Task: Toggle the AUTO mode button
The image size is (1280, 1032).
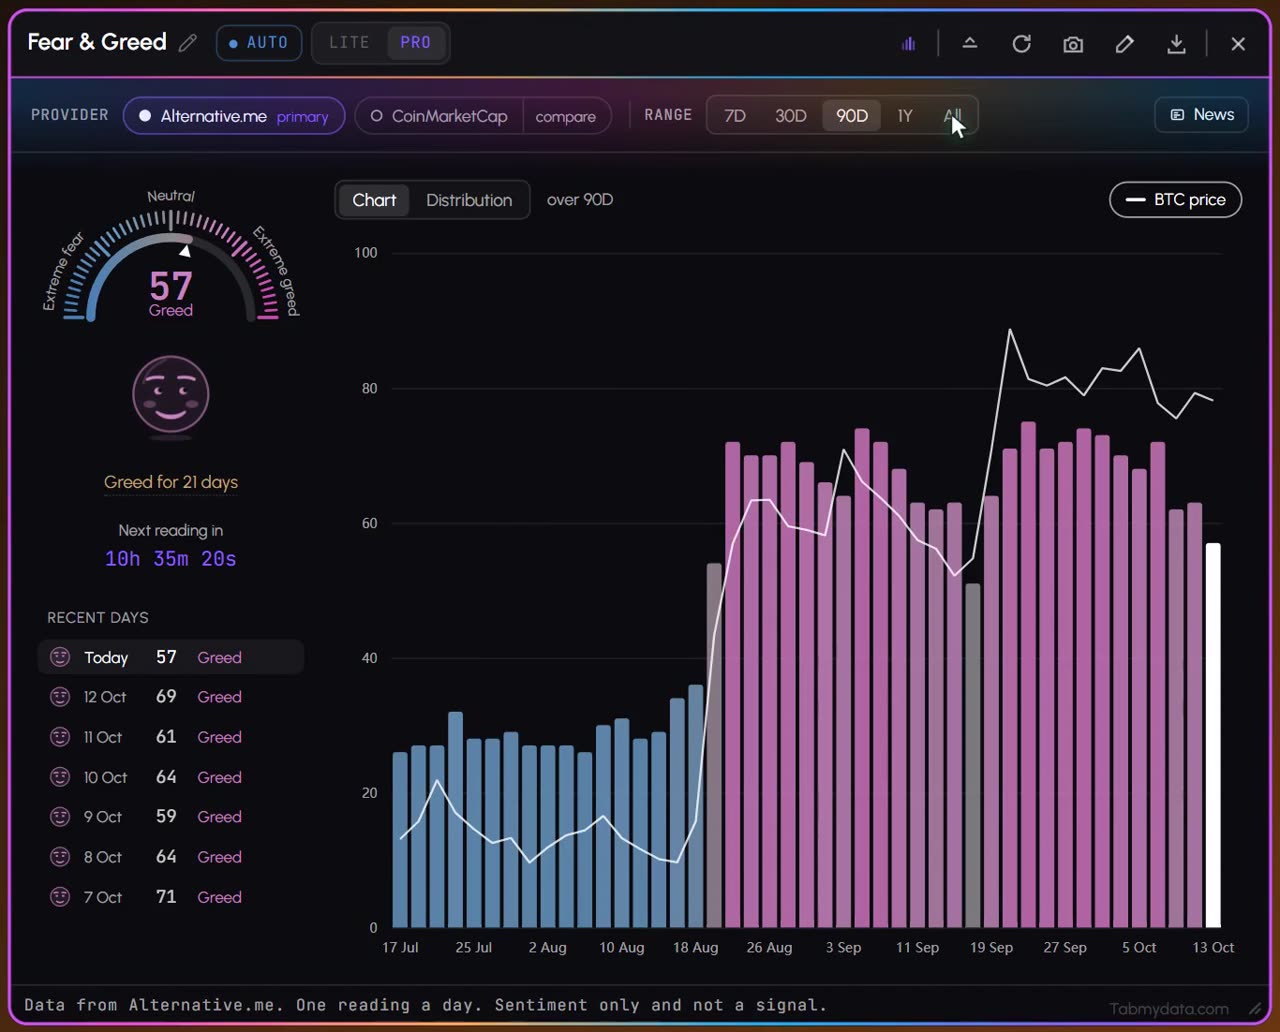Action: [259, 43]
